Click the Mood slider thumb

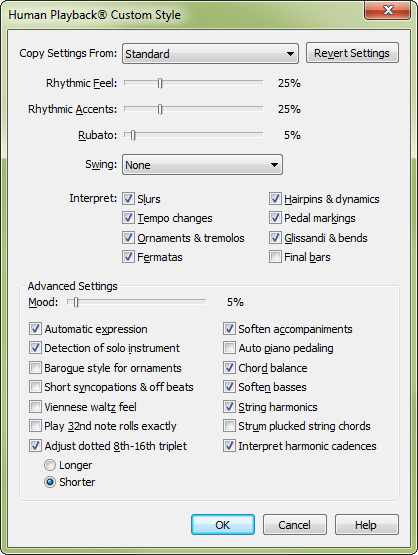[x=76, y=302]
